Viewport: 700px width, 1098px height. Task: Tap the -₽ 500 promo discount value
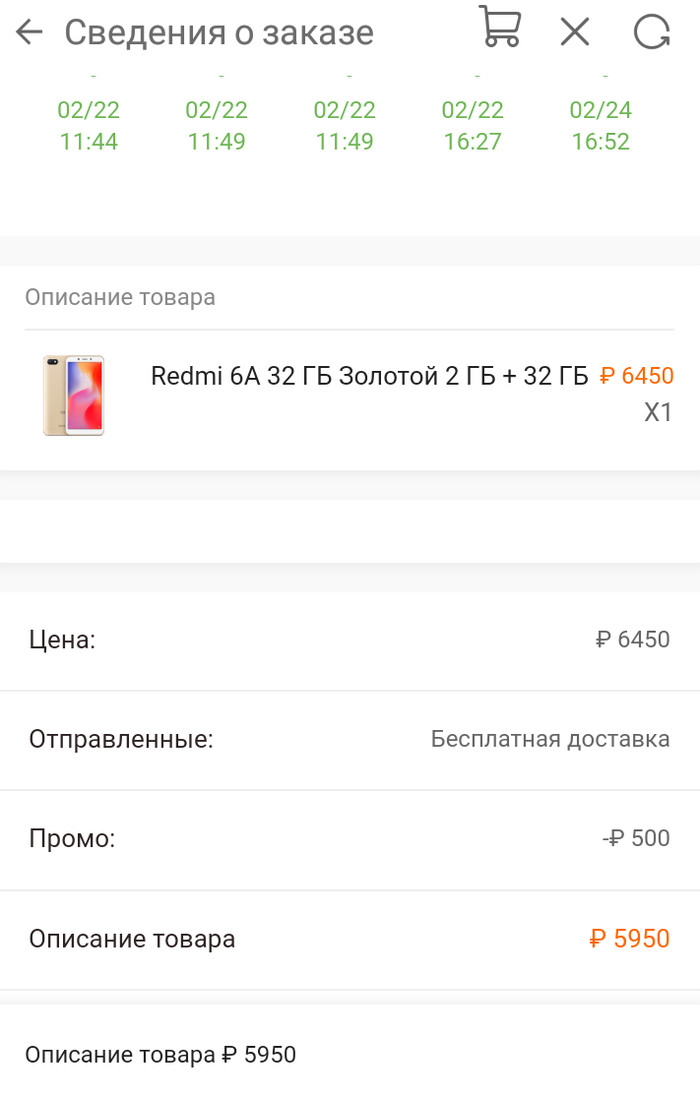point(637,838)
